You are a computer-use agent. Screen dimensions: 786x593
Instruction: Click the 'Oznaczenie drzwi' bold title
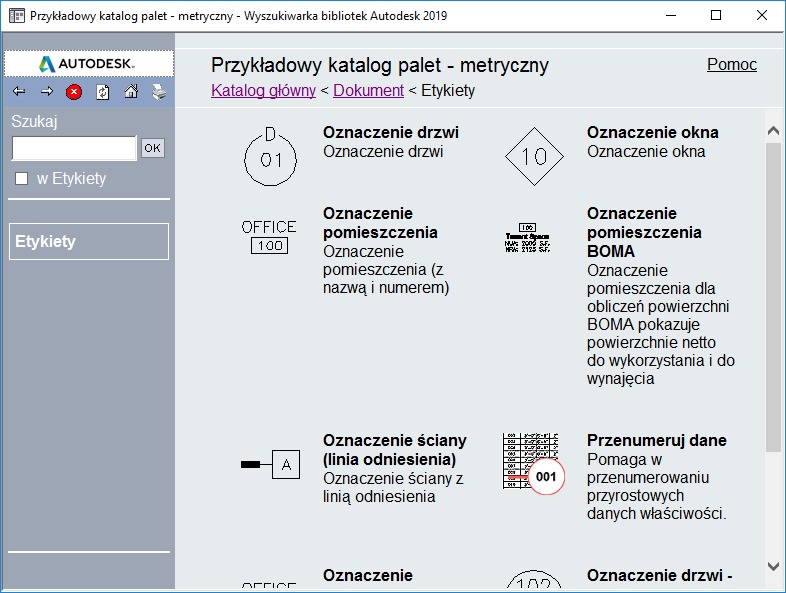coord(391,132)
